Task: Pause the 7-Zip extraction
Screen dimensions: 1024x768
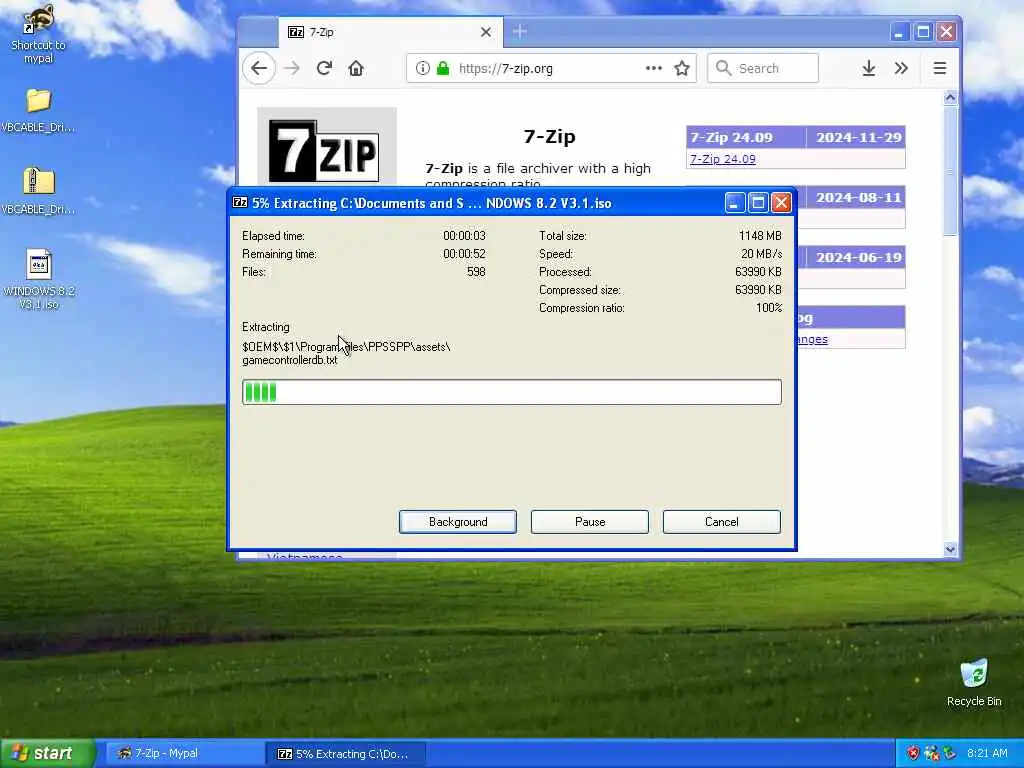Action: (x=590, y=522)
